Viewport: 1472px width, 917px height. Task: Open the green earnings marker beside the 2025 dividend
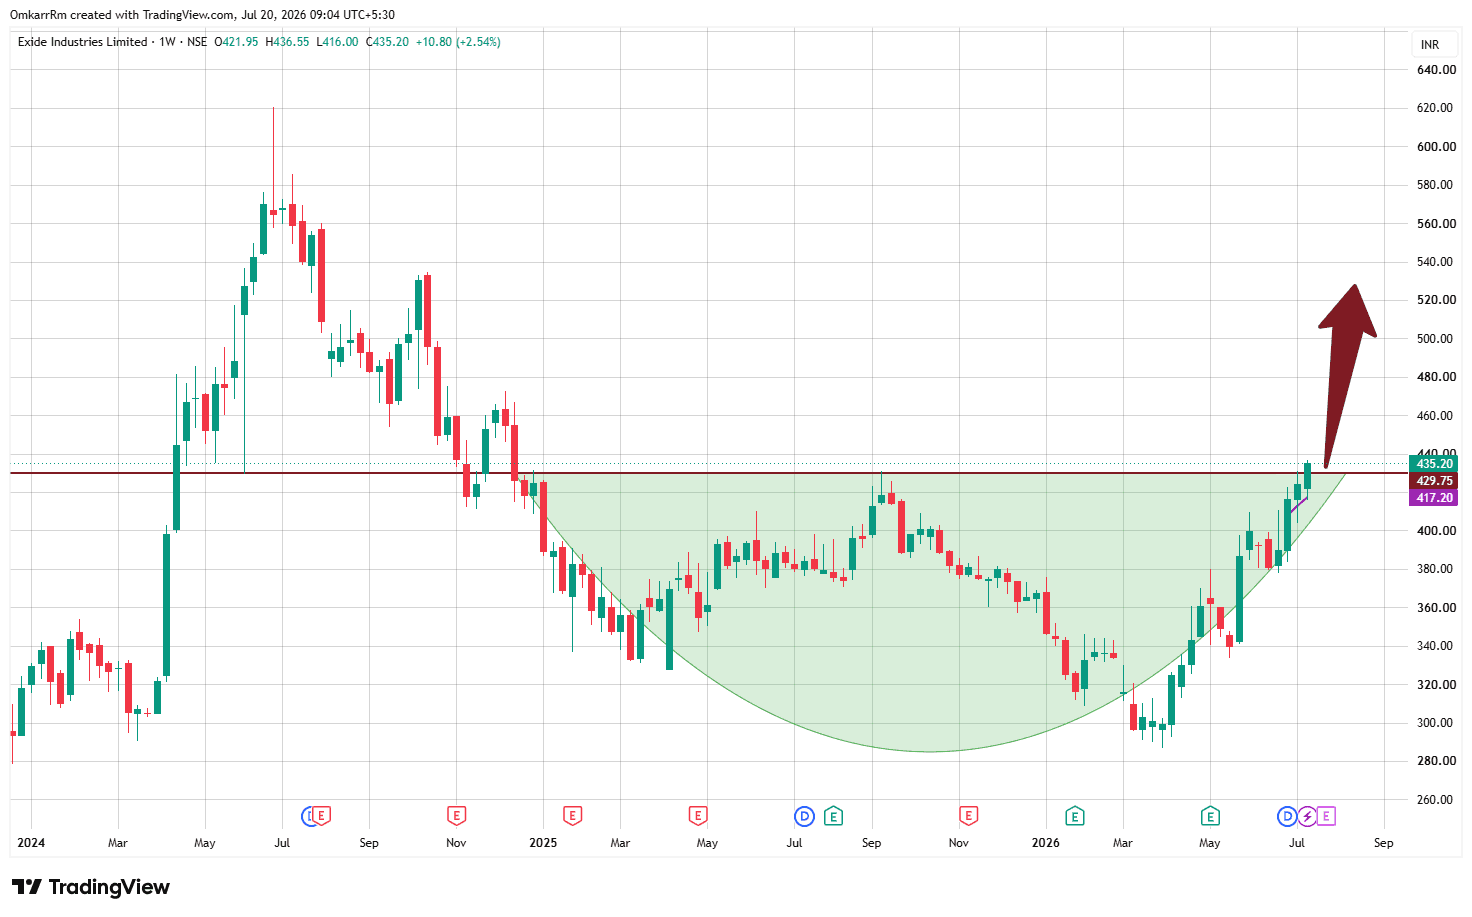pyautogui.click(x=833, y=816)
